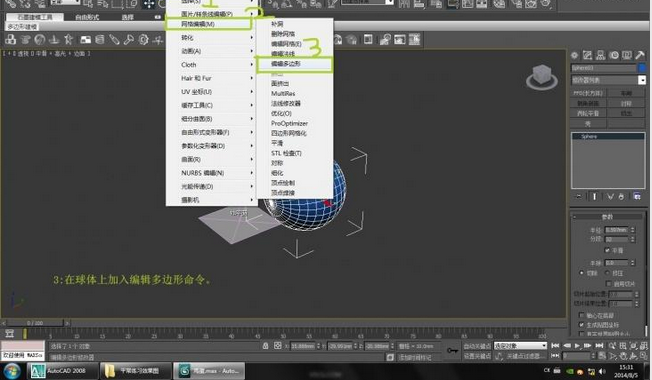Click the Previous Frame button

click(x=567, y=345)
